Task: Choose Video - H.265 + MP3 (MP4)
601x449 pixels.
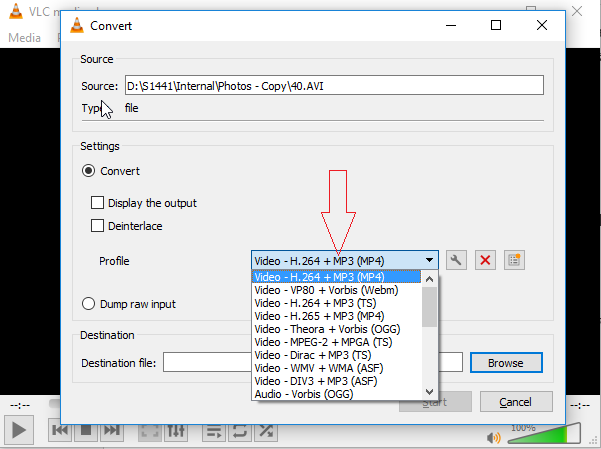Action: click(x=336, y=316)
